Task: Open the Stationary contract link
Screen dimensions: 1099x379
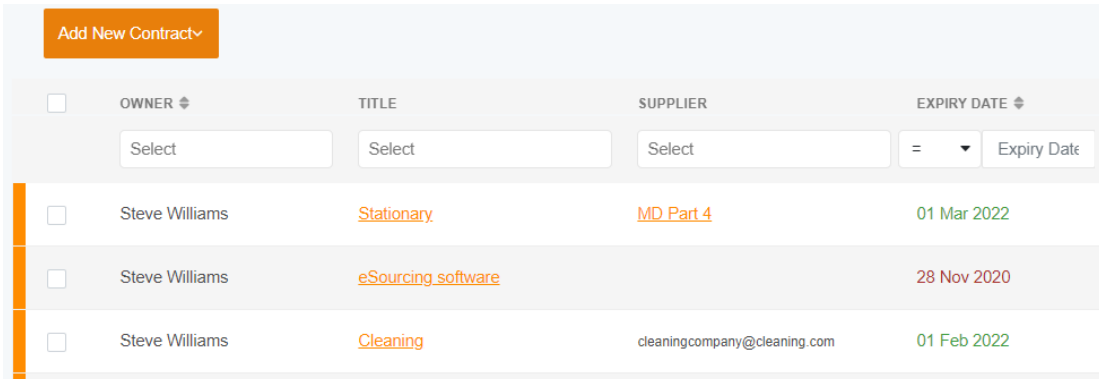Action: [395, 214]
